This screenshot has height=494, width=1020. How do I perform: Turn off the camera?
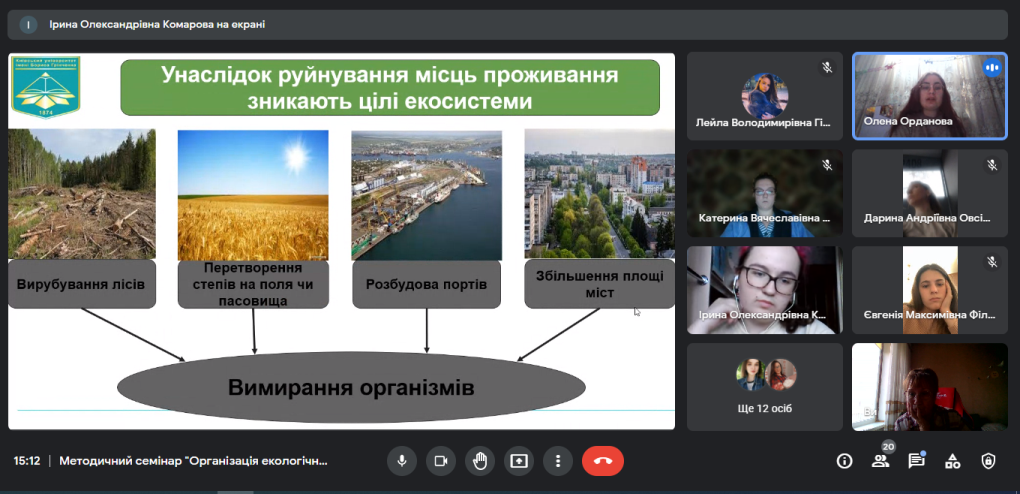440,461
